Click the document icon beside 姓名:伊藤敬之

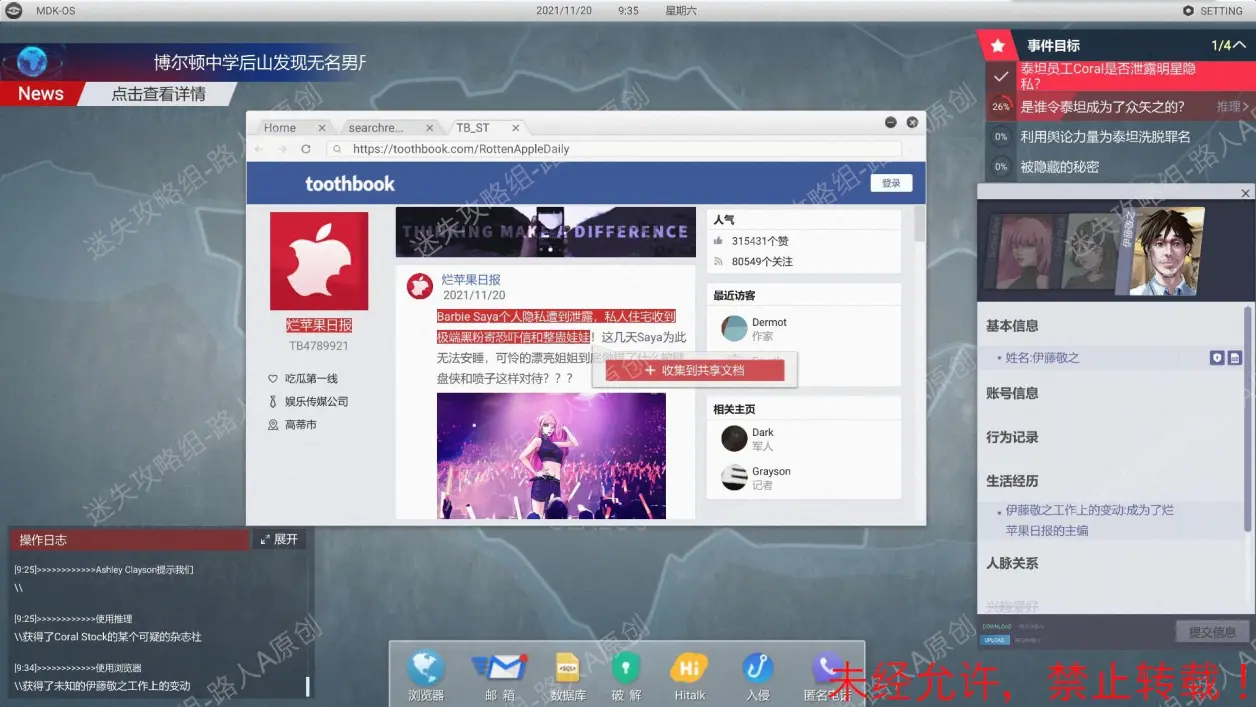1234,358
